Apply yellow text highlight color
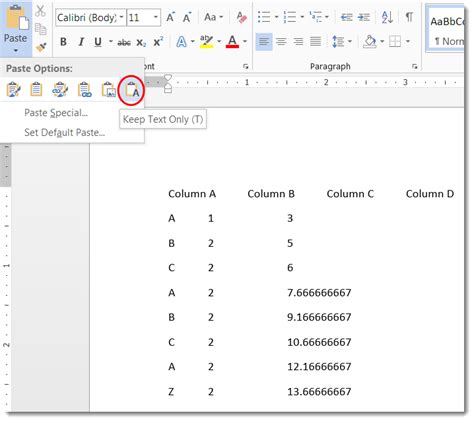 (207, 42)
